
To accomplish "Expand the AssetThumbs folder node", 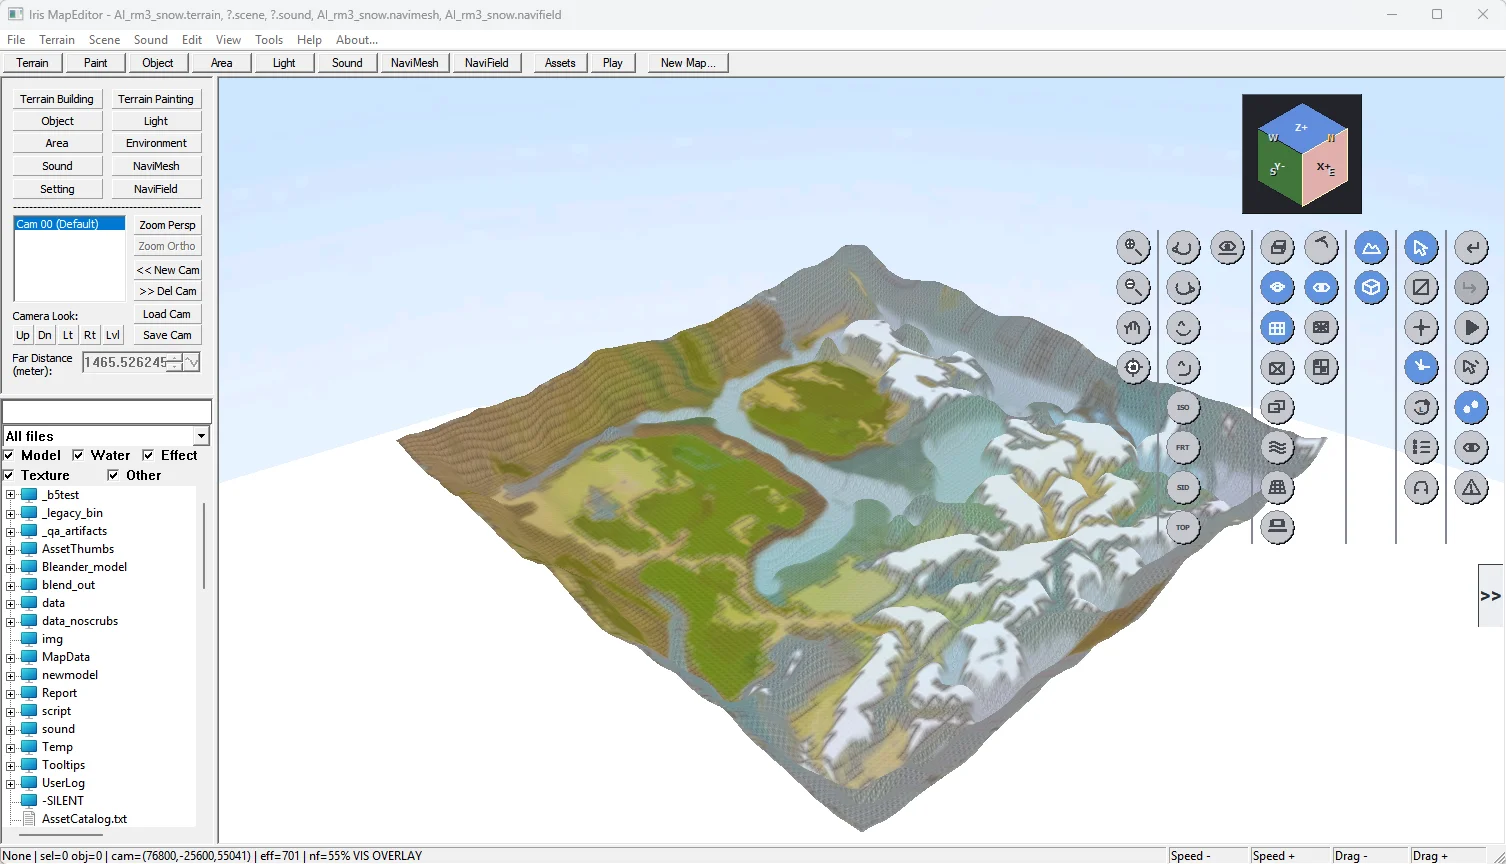I will [x=11, y=549].
